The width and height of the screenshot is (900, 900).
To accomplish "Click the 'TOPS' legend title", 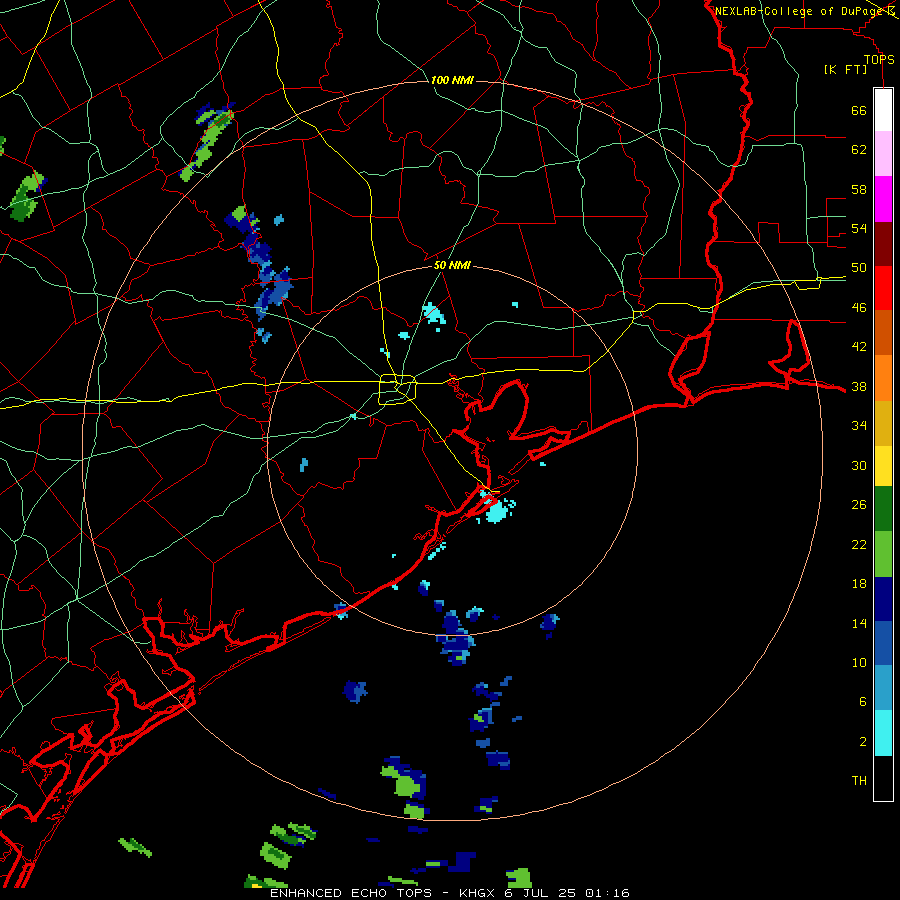I will (x=879, y=59).
